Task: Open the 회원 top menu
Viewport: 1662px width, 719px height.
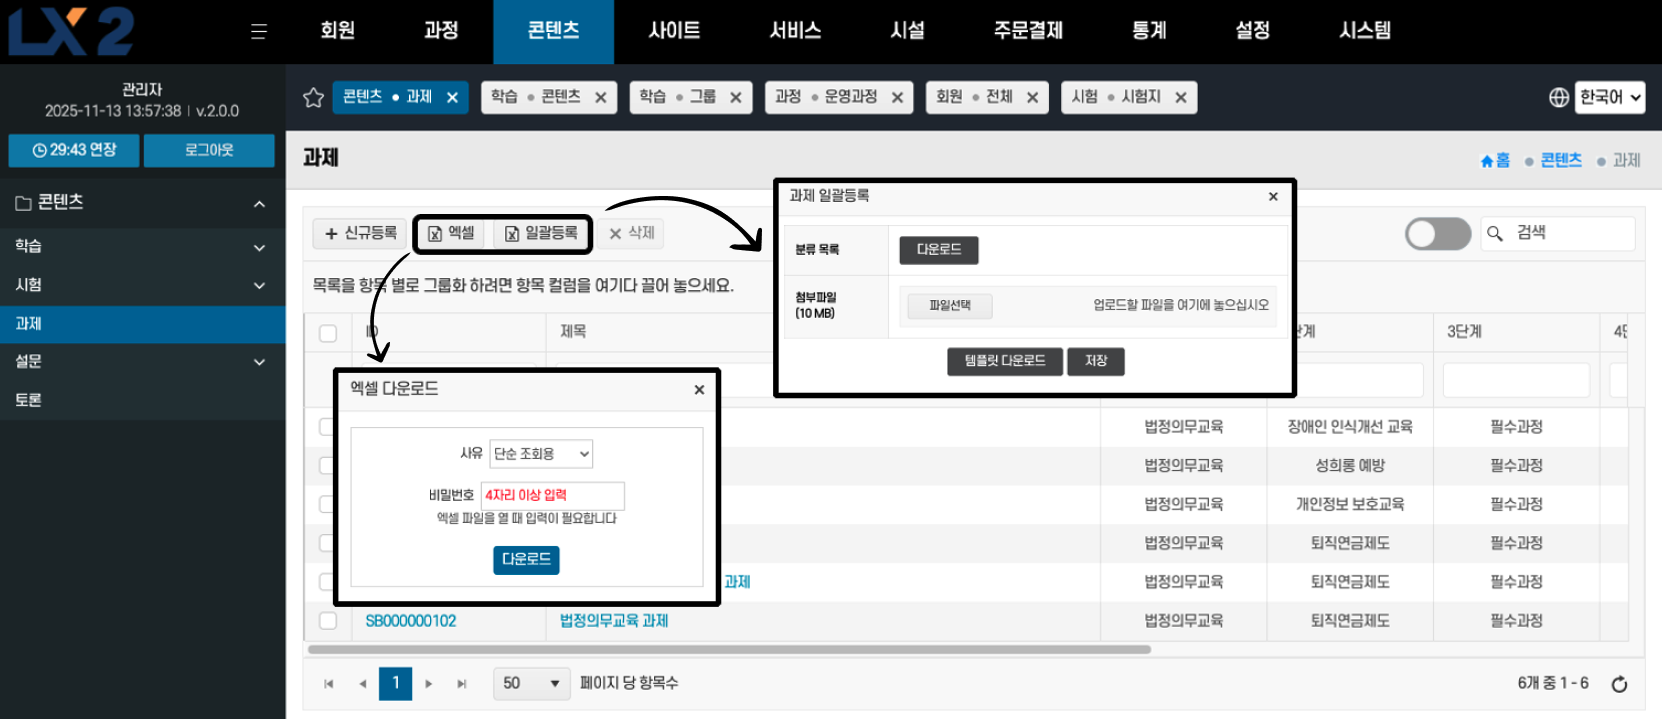Action: point(338,31)
